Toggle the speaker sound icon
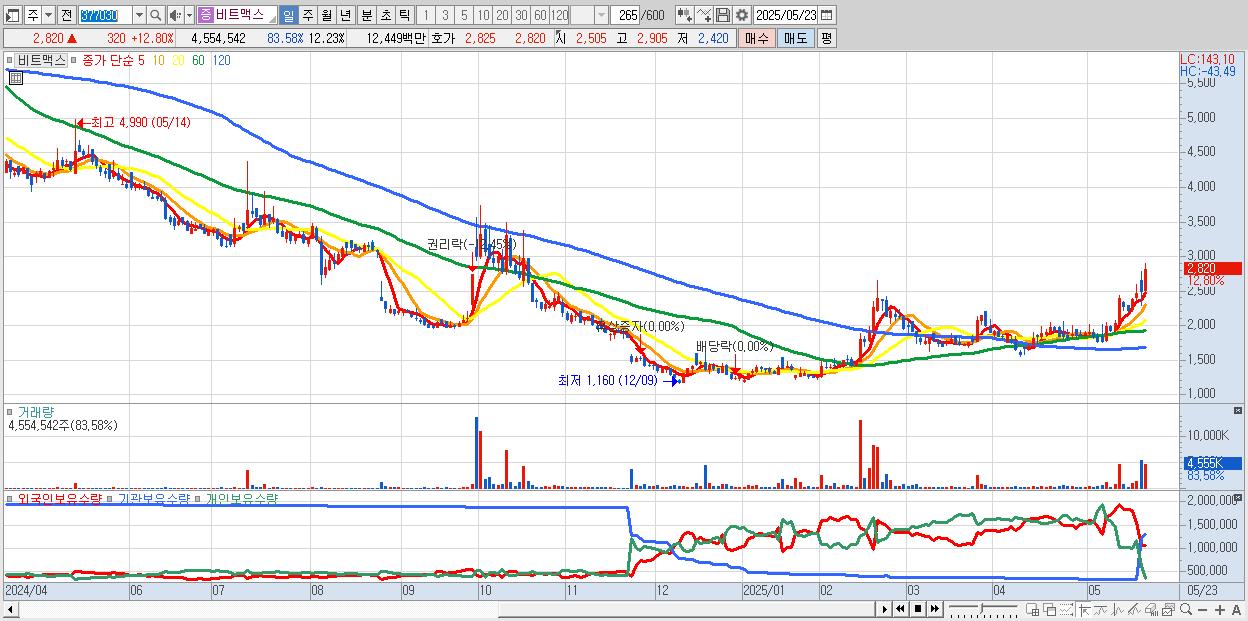 pos(175,15)
